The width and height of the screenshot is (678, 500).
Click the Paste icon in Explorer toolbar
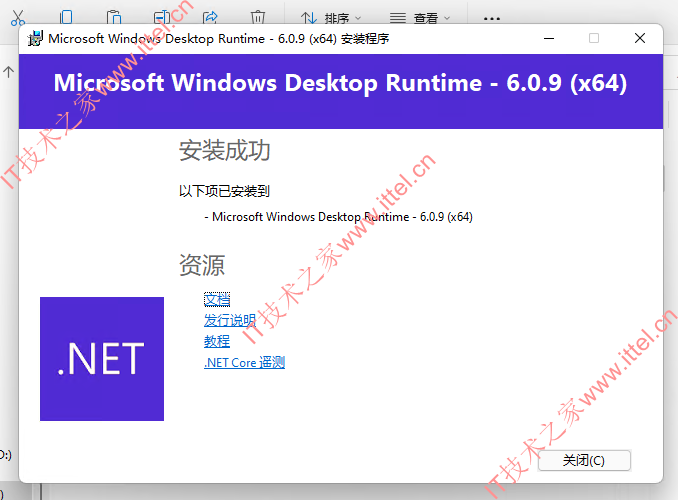coord(114,17)
